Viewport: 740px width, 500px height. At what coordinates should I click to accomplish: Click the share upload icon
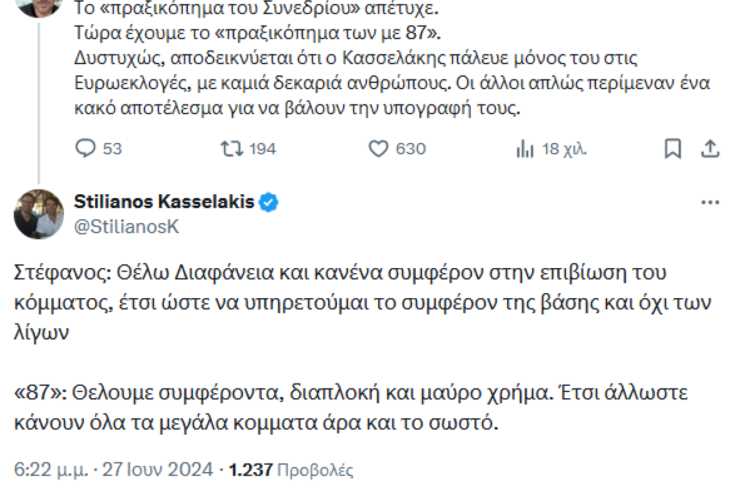point(710,149)
